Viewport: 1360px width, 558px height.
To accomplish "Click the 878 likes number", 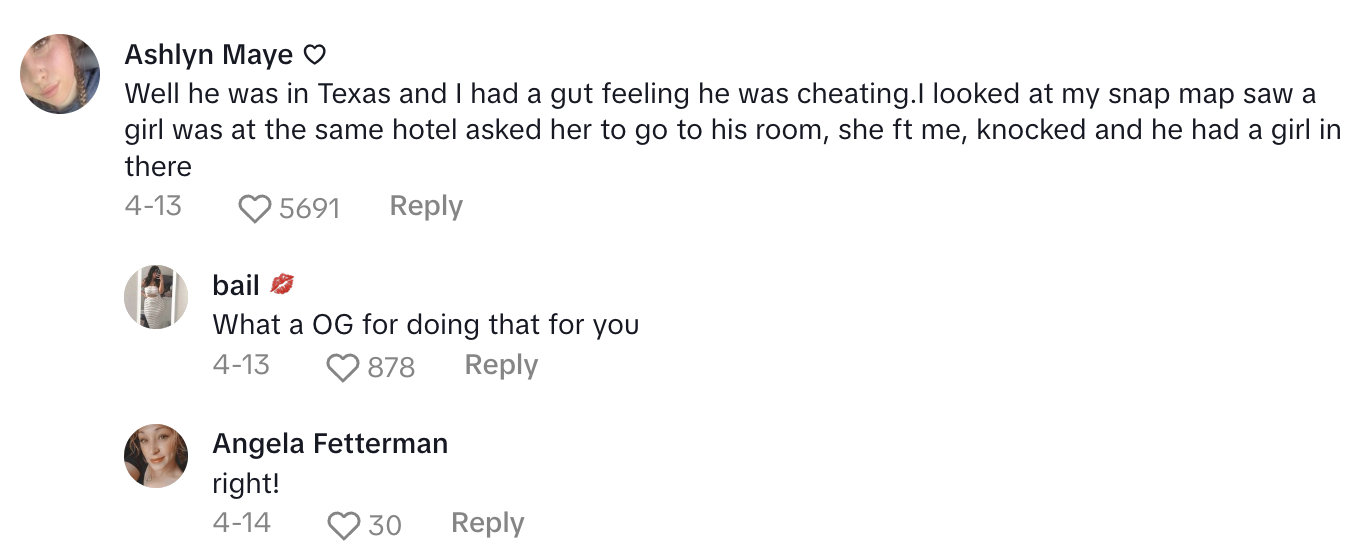I will (391, 368).
